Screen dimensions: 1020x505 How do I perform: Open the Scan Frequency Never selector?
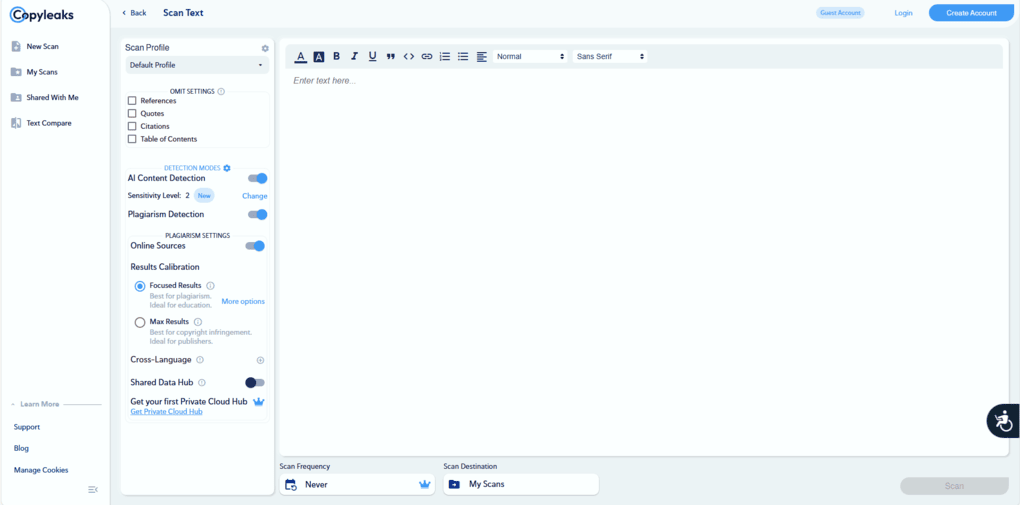click(357, 484)
